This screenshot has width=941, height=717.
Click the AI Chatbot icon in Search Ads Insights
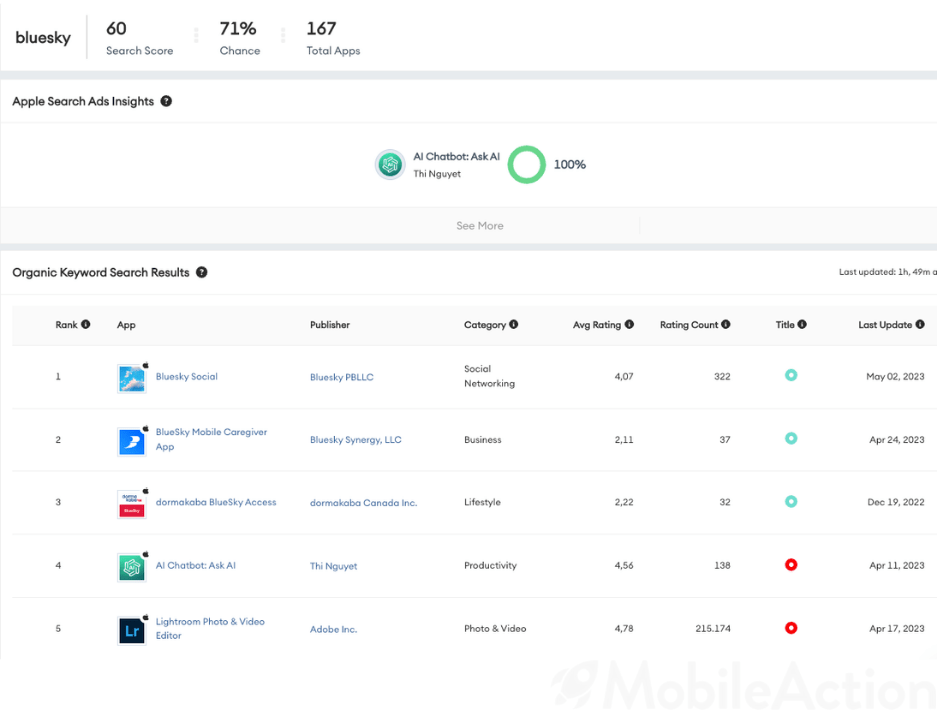pyautogui.click(x=390, y=164)
